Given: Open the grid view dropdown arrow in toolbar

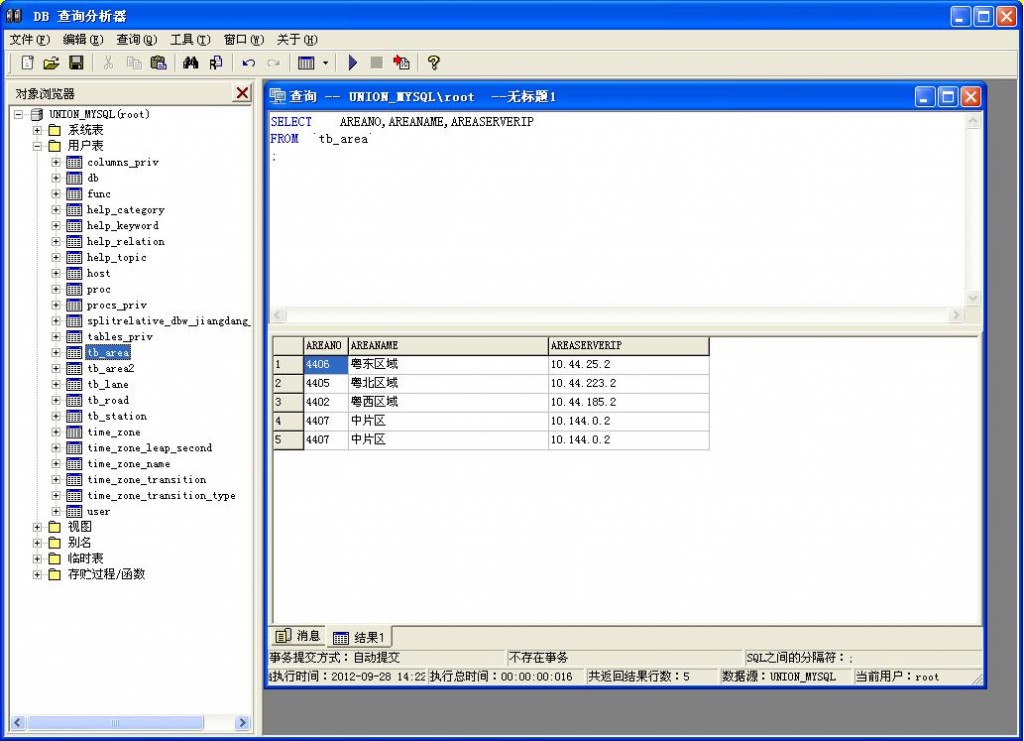Looking at the screenshot, I should 325,63.
